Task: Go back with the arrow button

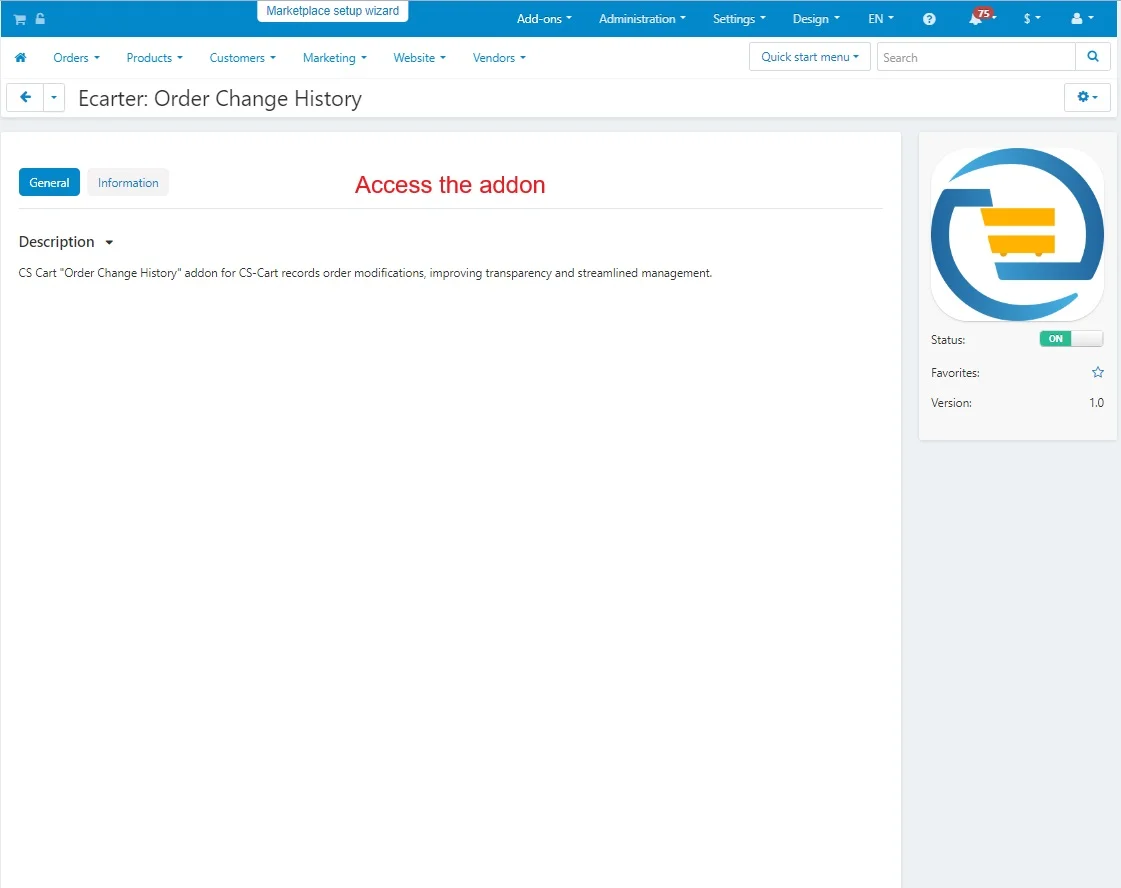Action: (x=25, y=97)
